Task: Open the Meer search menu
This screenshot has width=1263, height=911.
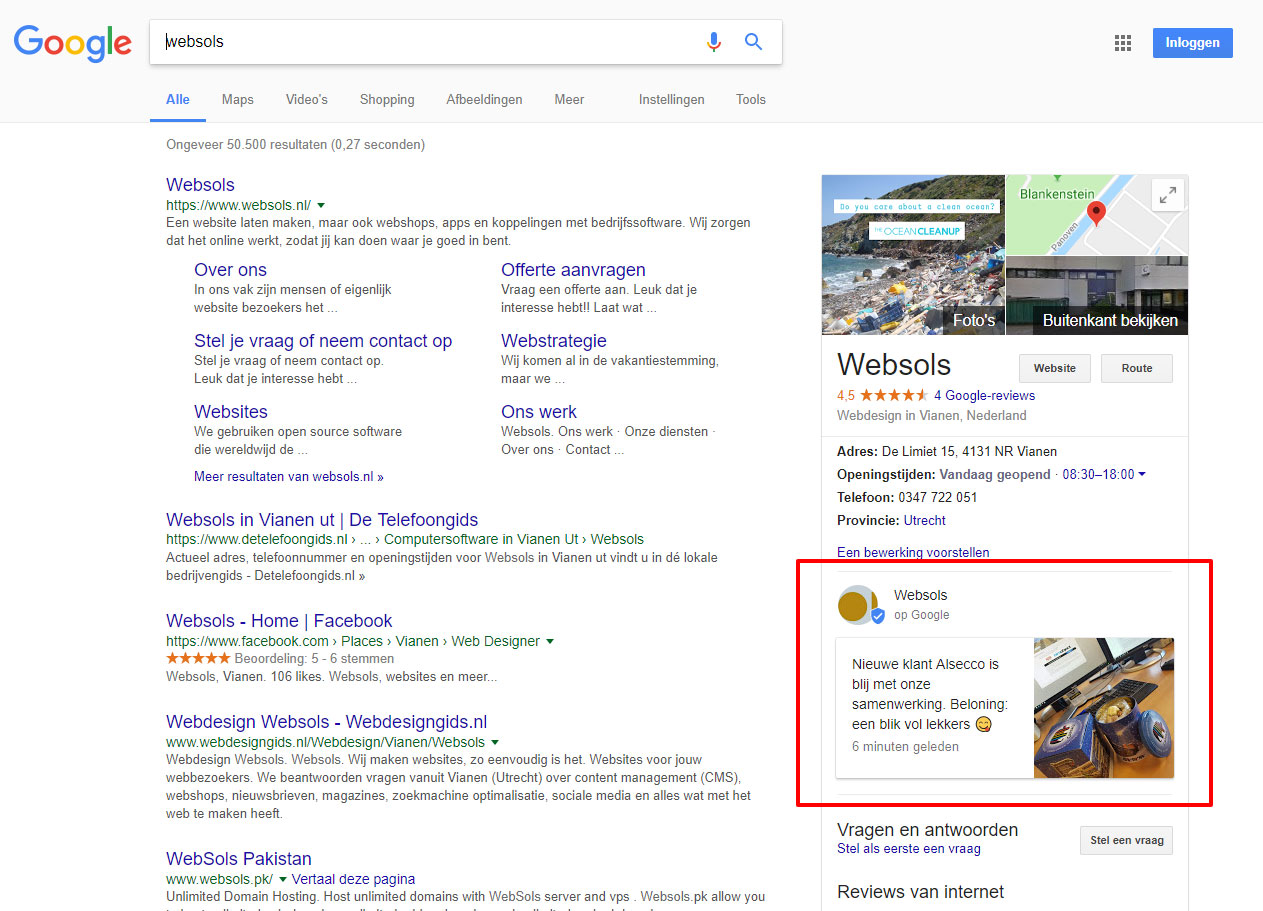Action: 569,99
